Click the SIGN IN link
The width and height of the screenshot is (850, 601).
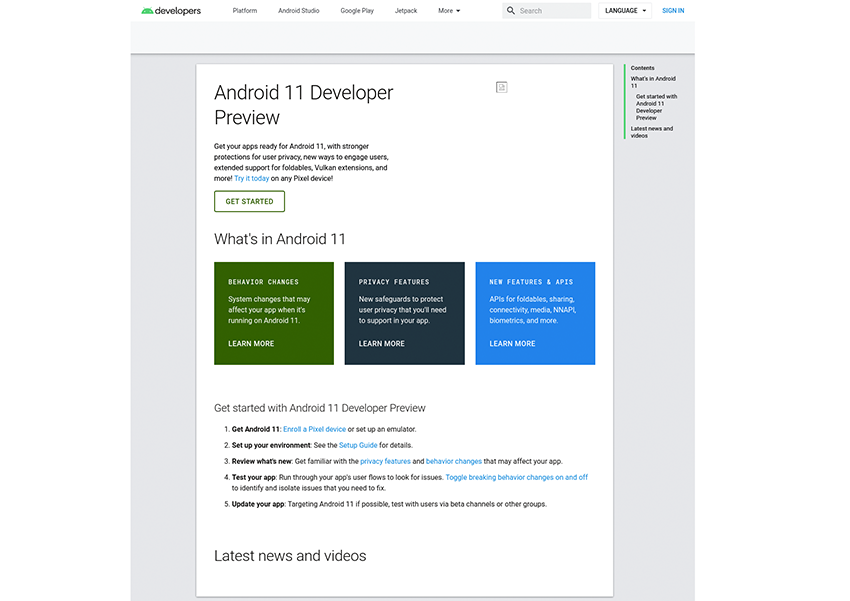673,11
